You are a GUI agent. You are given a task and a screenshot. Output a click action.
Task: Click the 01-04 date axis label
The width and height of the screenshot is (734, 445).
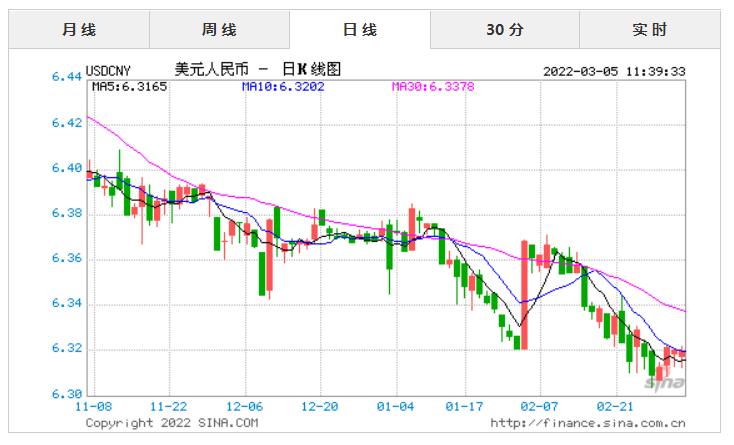[395, 408]
